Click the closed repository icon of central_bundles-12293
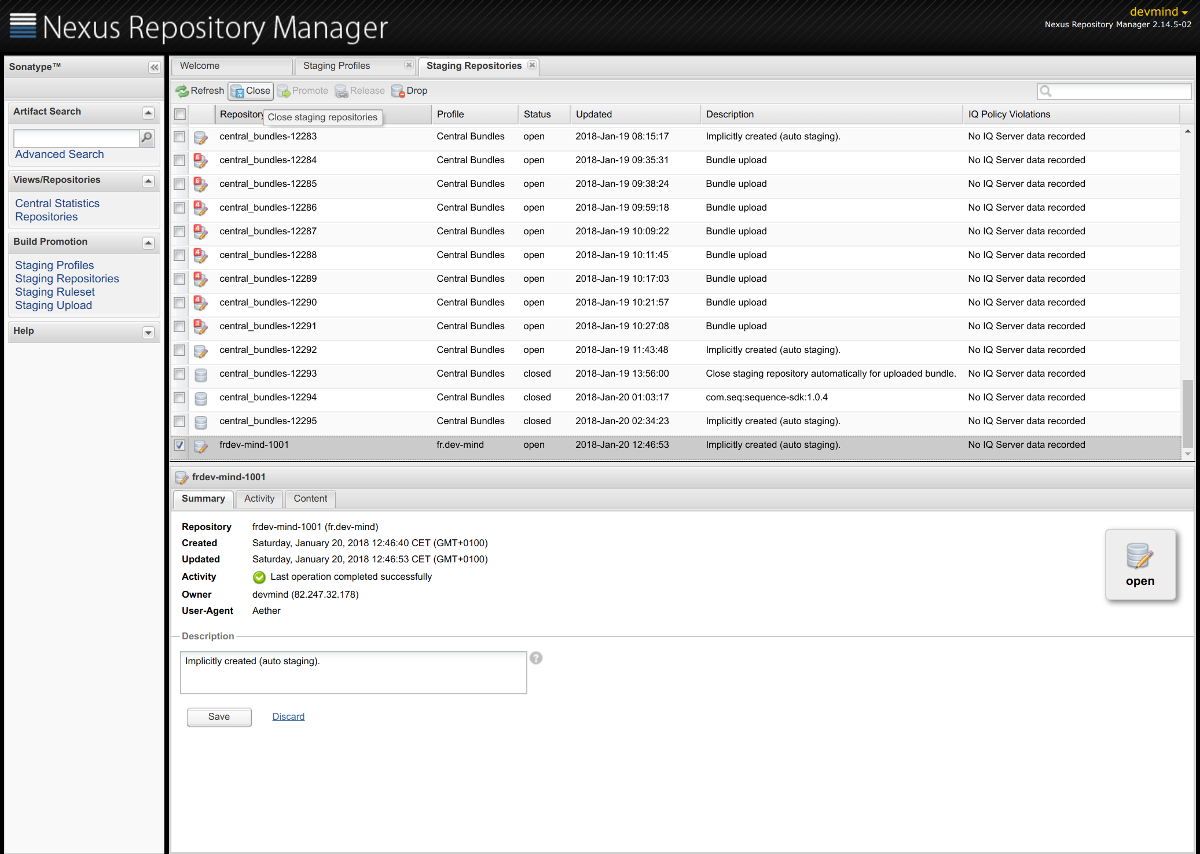Image resolution: width=1200 pixels, height=854 pixels. pyautogui.click(x=201, y=374)
